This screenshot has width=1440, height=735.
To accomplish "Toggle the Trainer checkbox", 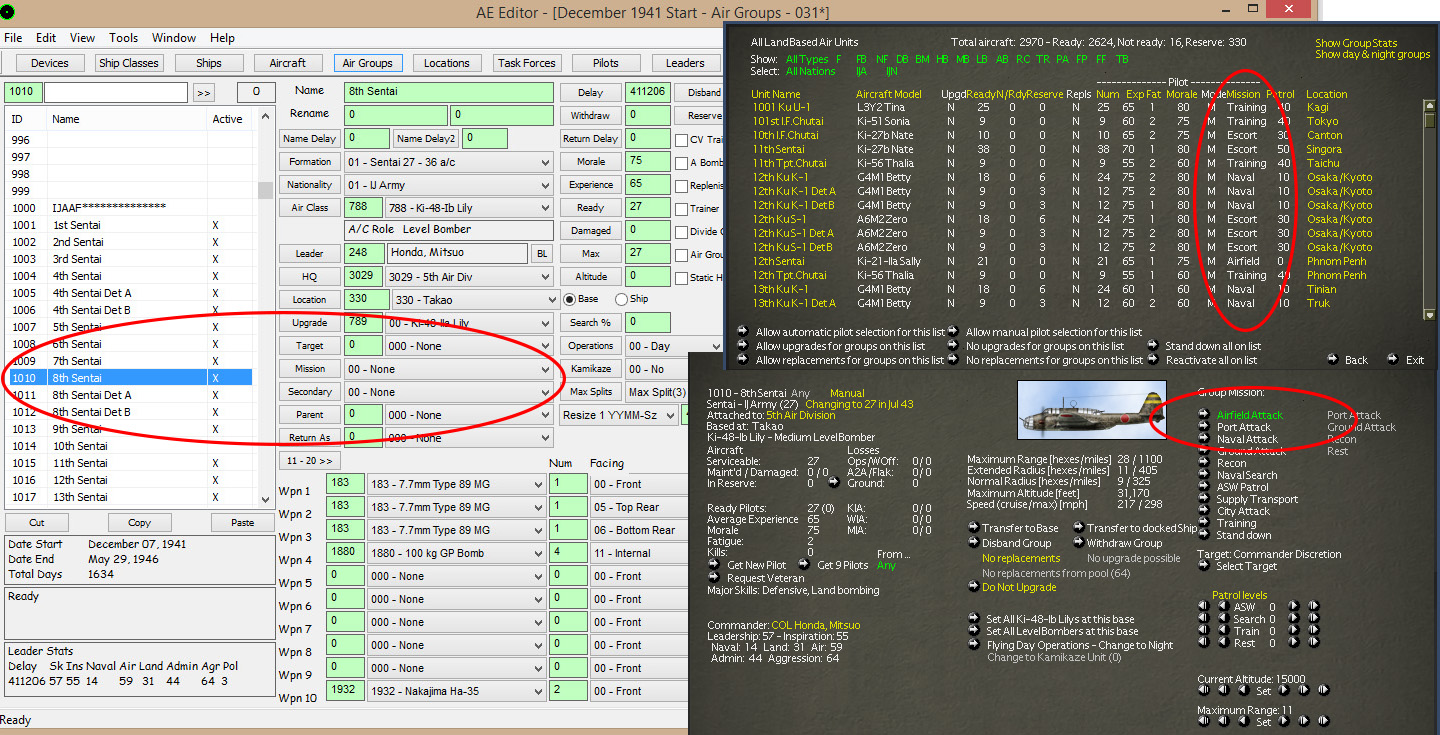I will click(681, 209).
